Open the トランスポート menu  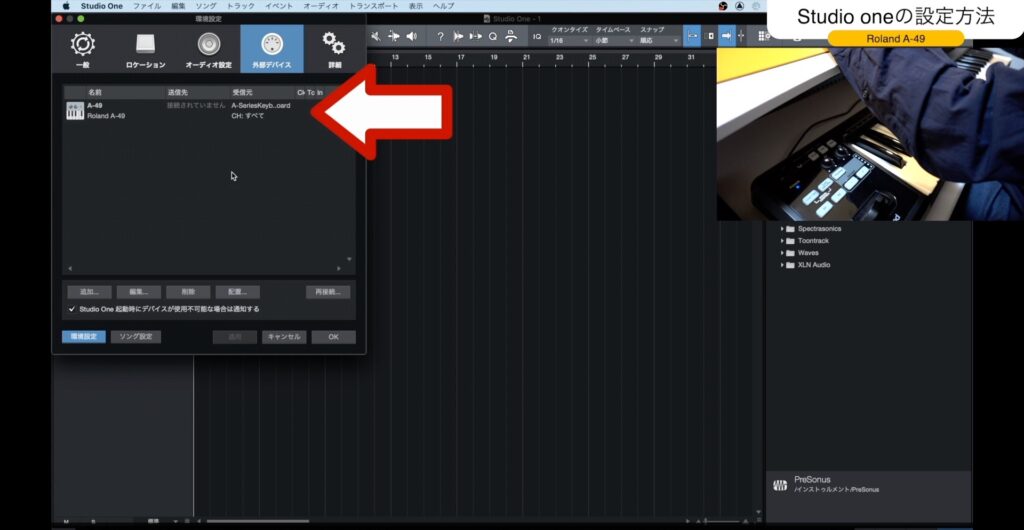coord(374,6)
